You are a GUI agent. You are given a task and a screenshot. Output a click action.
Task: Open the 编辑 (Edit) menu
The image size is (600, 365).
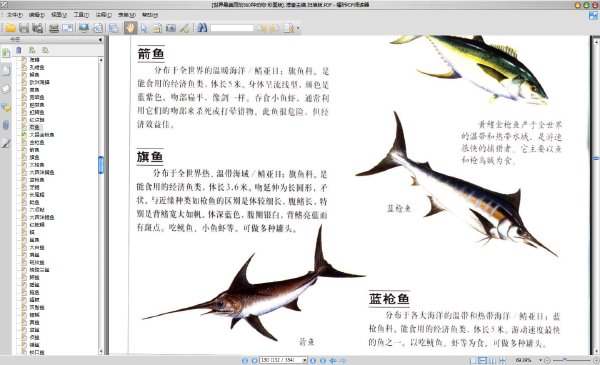pos(36,15)
